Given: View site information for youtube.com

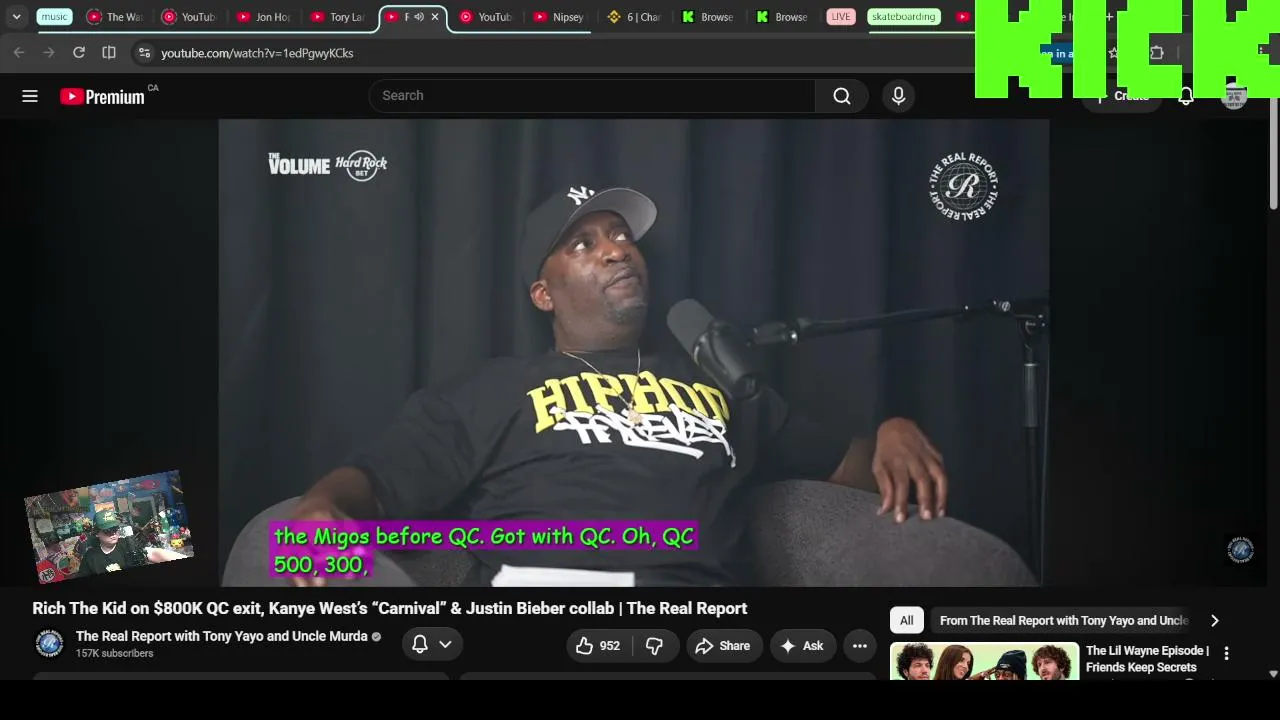Looking at the screenshot, I should (144, 53).
